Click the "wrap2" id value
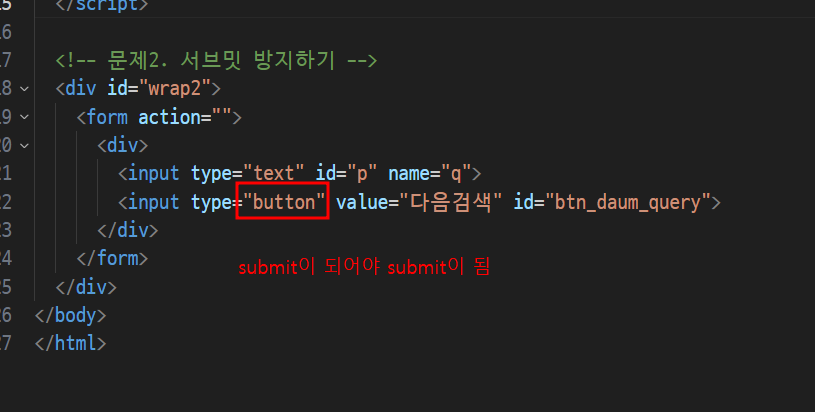Image resolution: width=815 pixels, height=412 pixels. coord(175,89)
